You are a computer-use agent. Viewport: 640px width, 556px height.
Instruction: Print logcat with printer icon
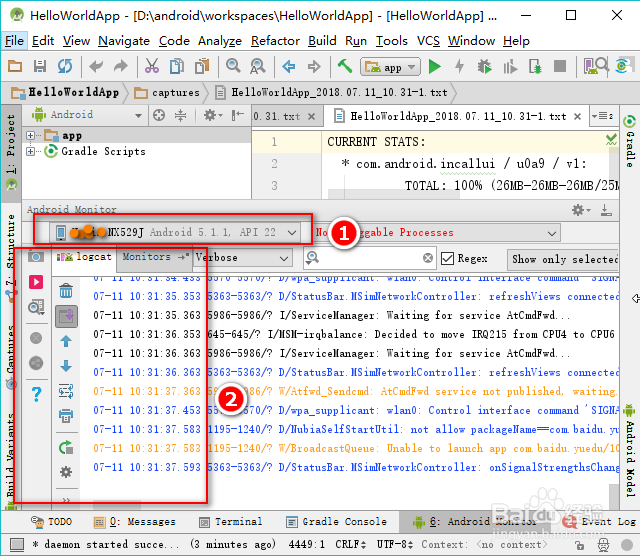[x=66, y=416]
